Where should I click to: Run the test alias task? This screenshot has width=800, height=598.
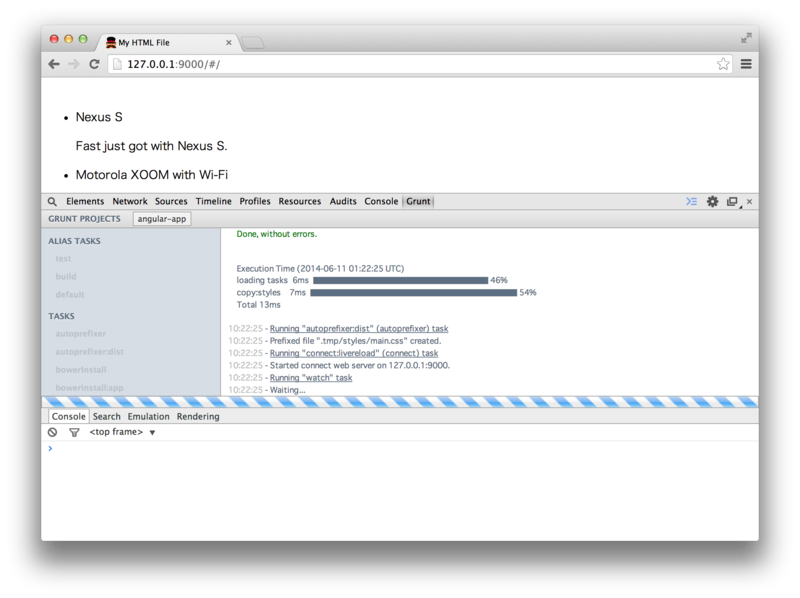point(63,259)
